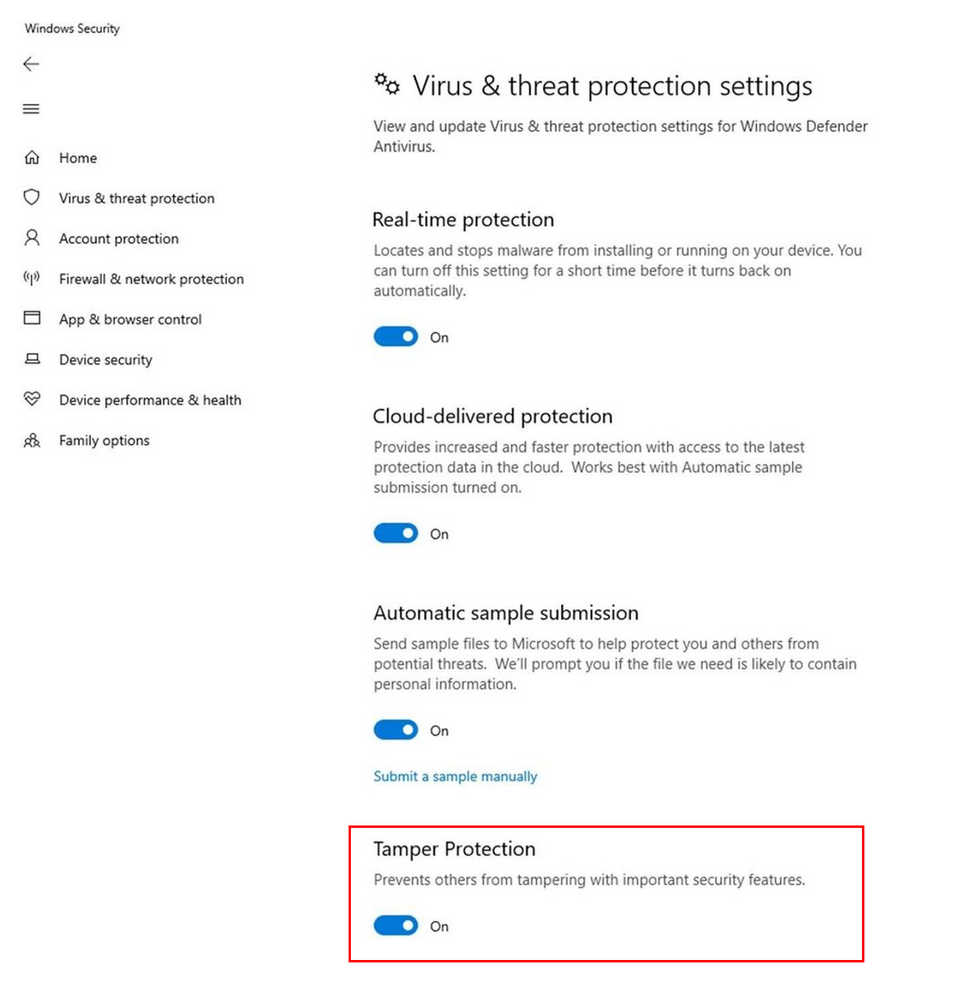
Task: Go to Account protection page
Action: [118, 239]
